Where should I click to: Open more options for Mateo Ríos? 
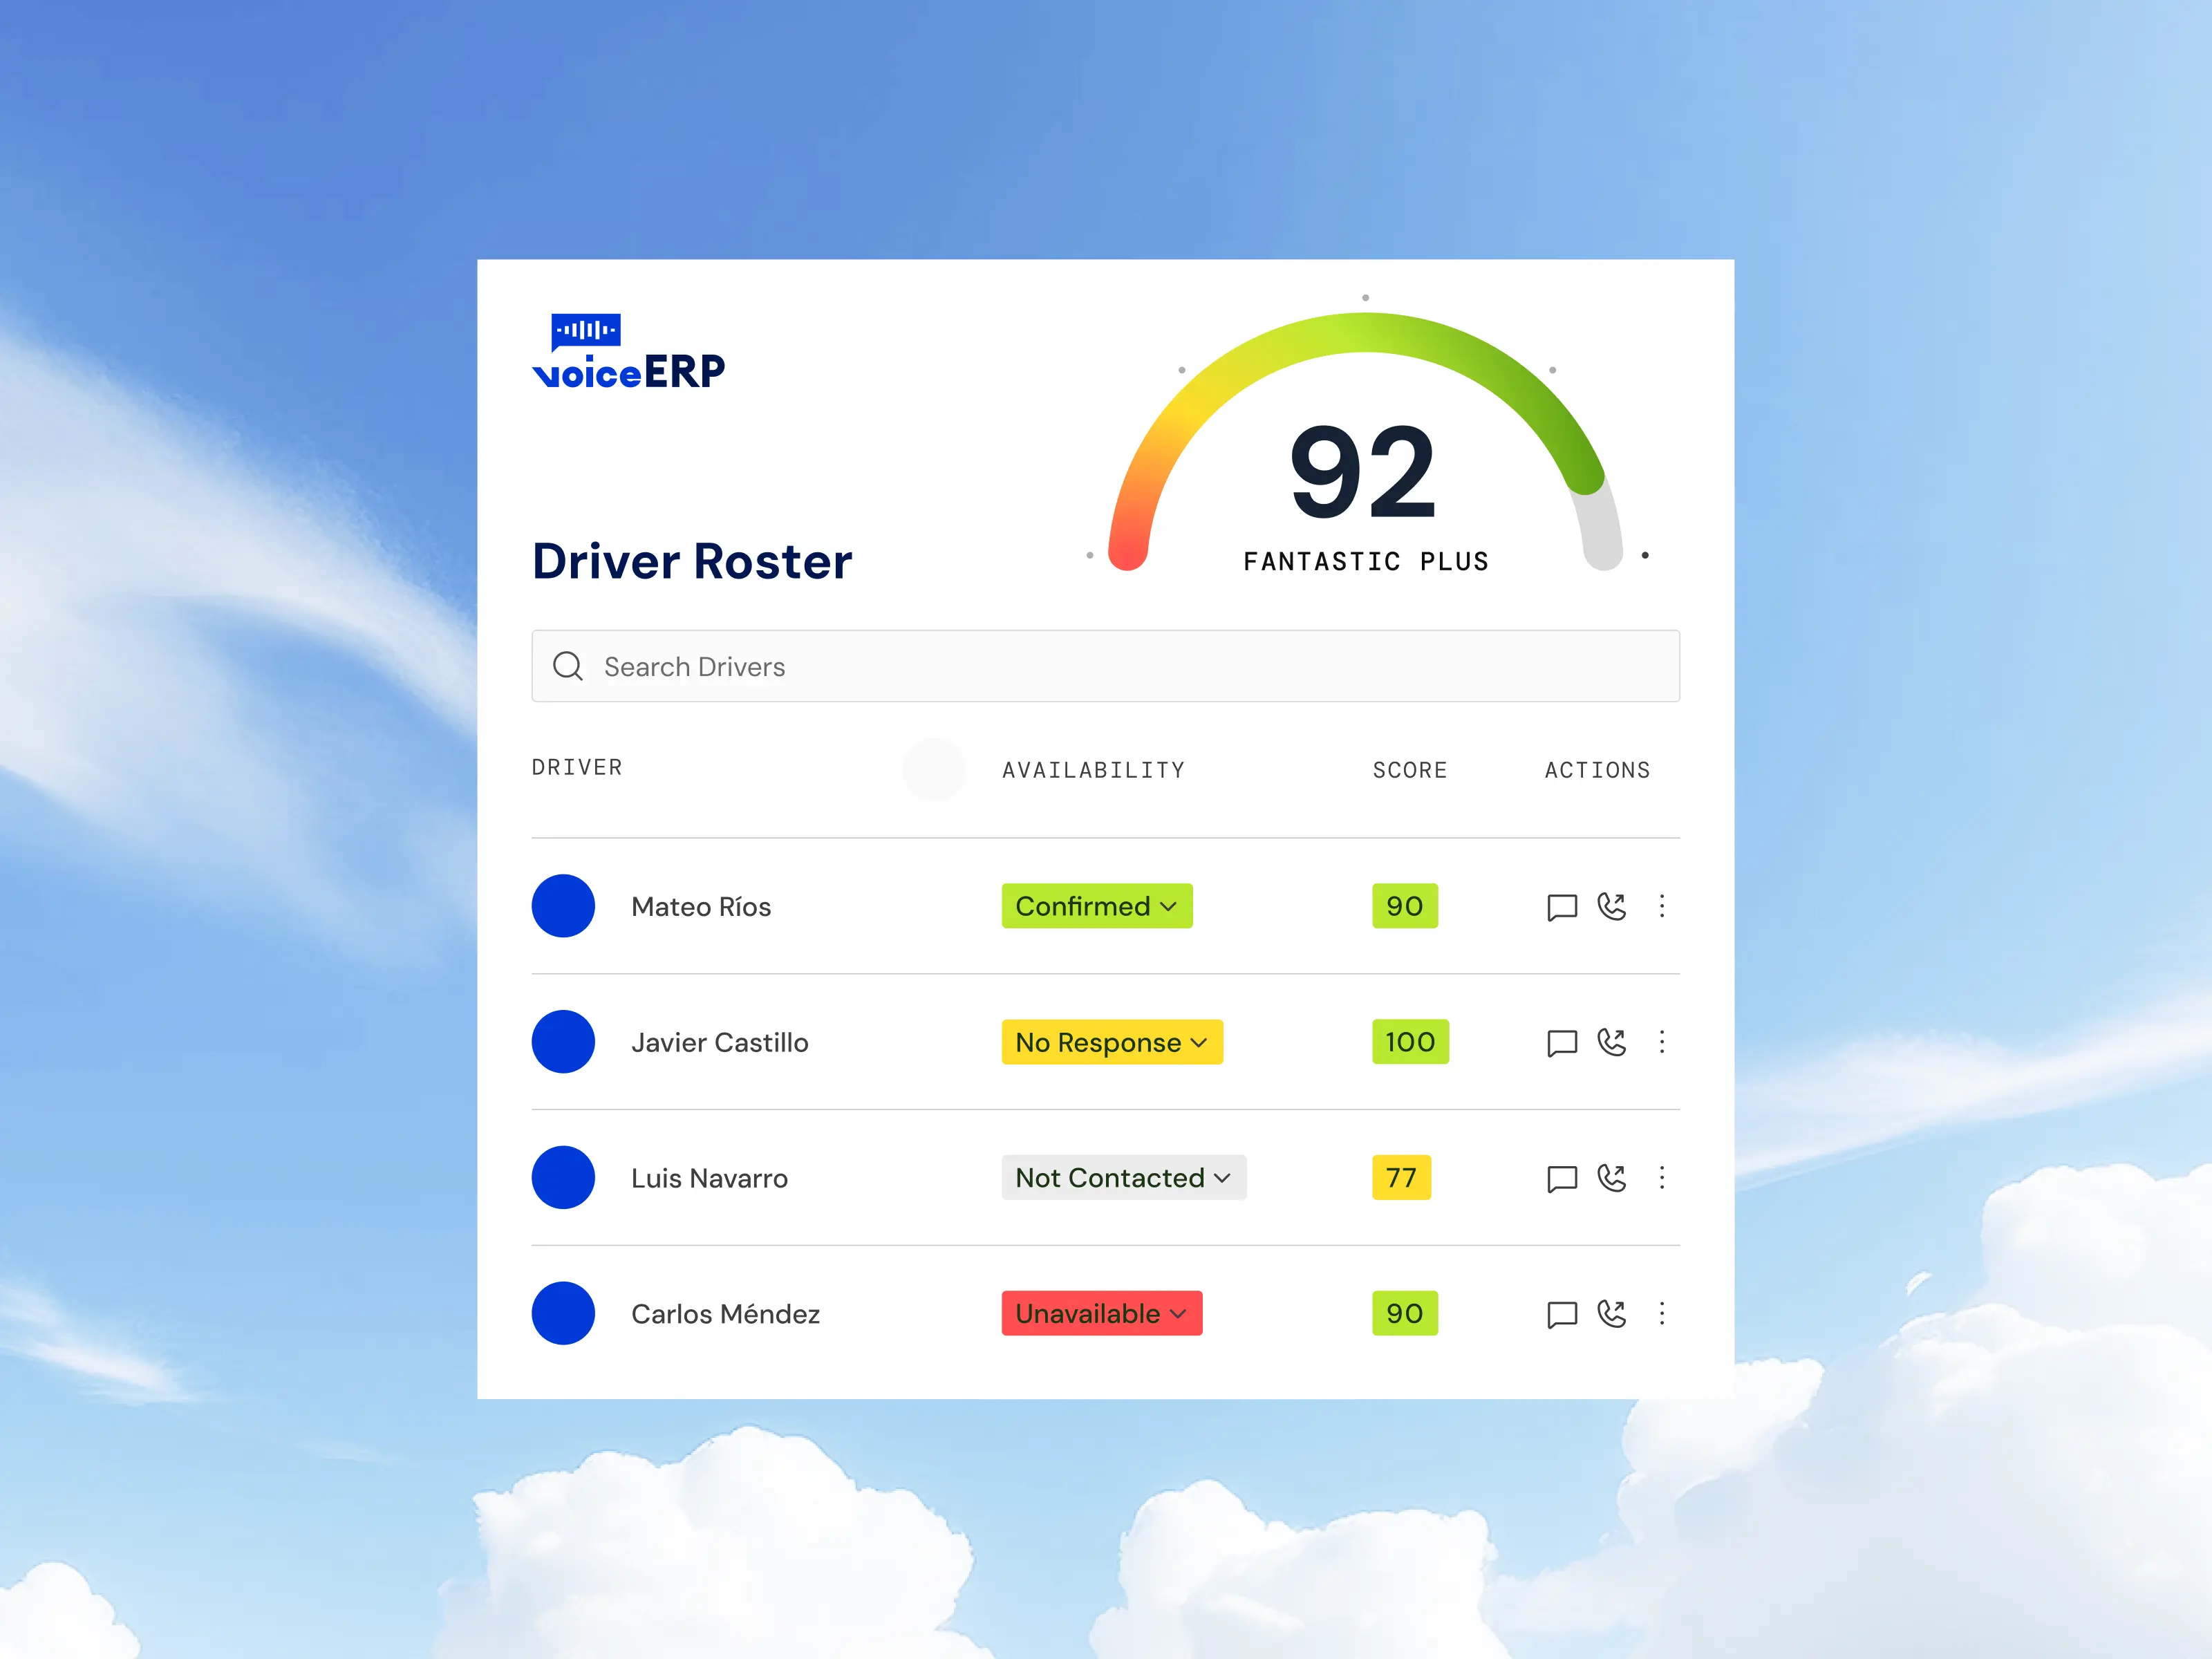(1662, 906)
